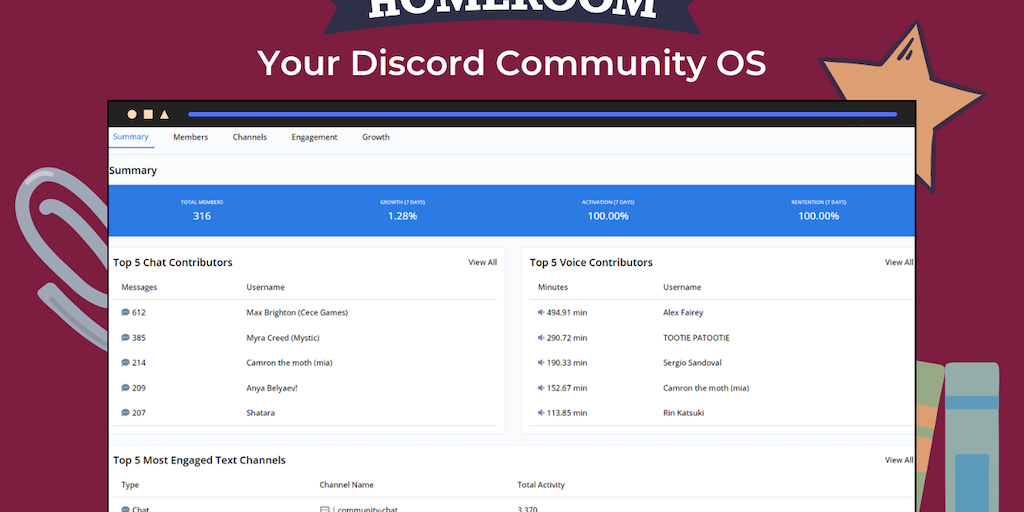
Task: Click the Total Members value 316
Action: coord(202,216)
